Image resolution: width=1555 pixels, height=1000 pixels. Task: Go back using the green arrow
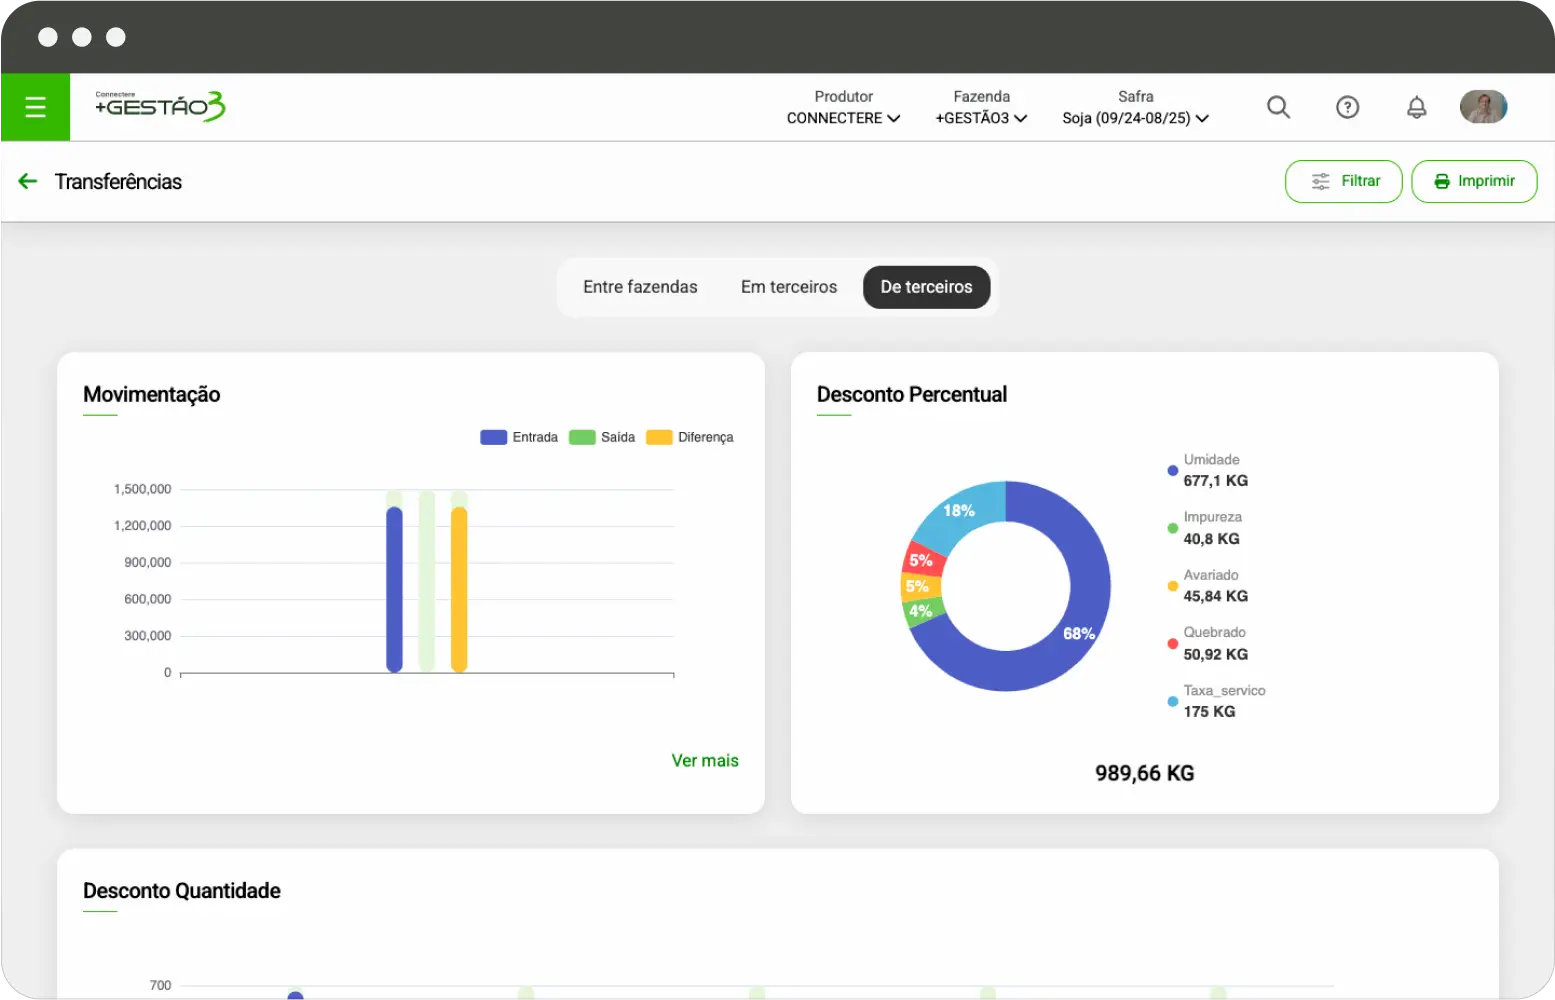tap(28, 181)
